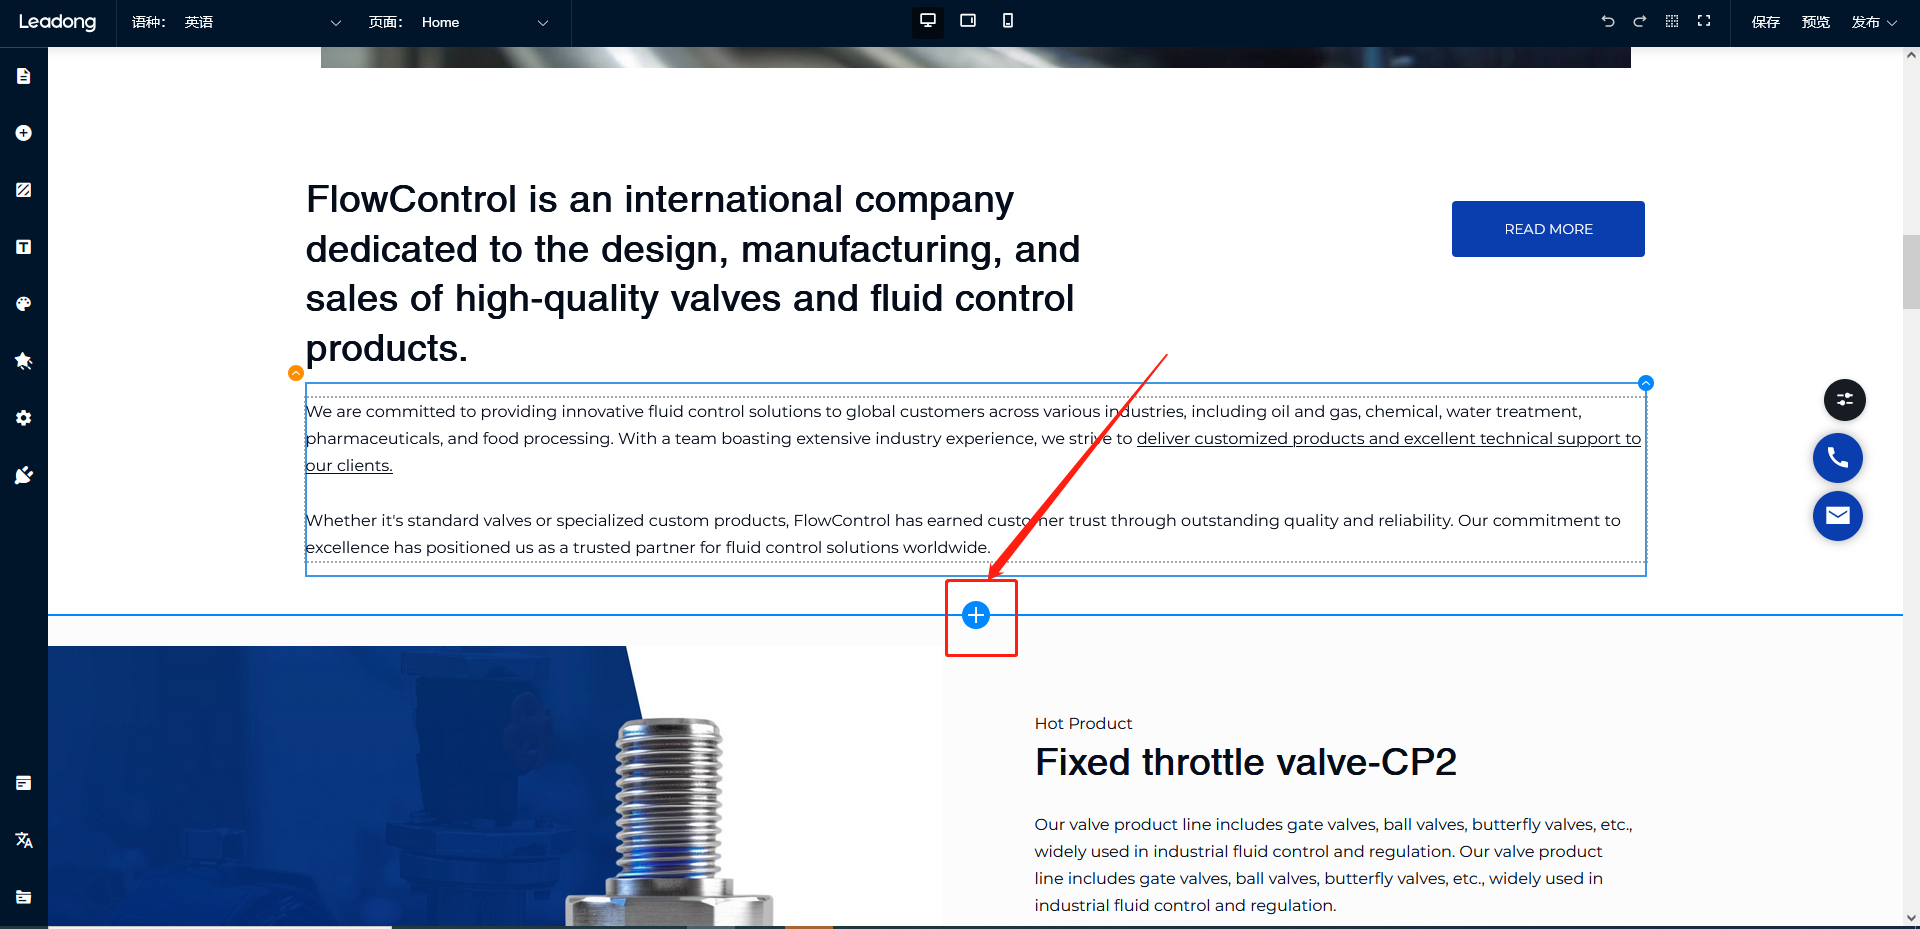
Task: Click 预览 to preview the site
Action: coord(1815,22)
